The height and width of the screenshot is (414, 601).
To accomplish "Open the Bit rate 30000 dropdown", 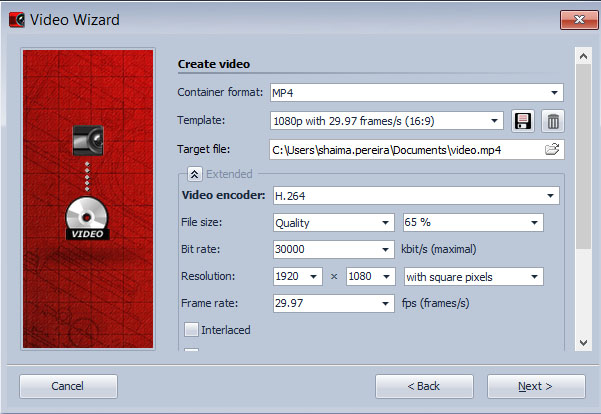I will [x=334, y=249].
